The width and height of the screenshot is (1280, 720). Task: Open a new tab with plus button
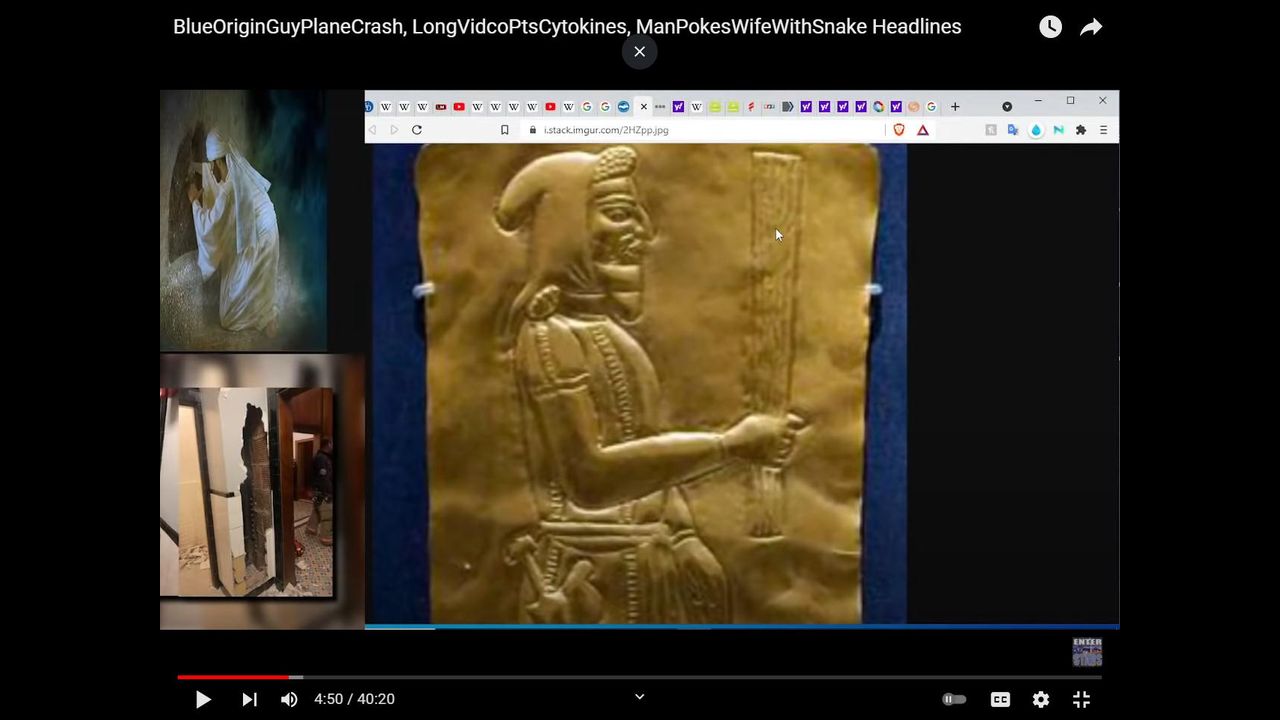(x=955, y=107)
